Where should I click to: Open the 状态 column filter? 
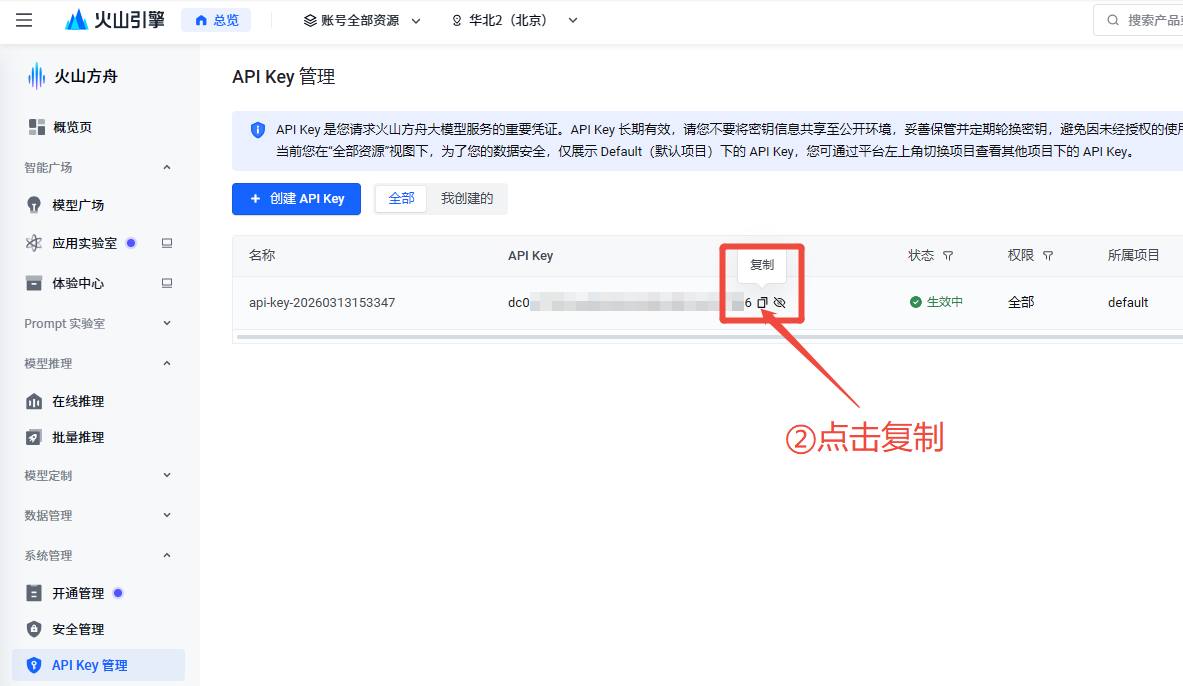[x=949, y=255]
